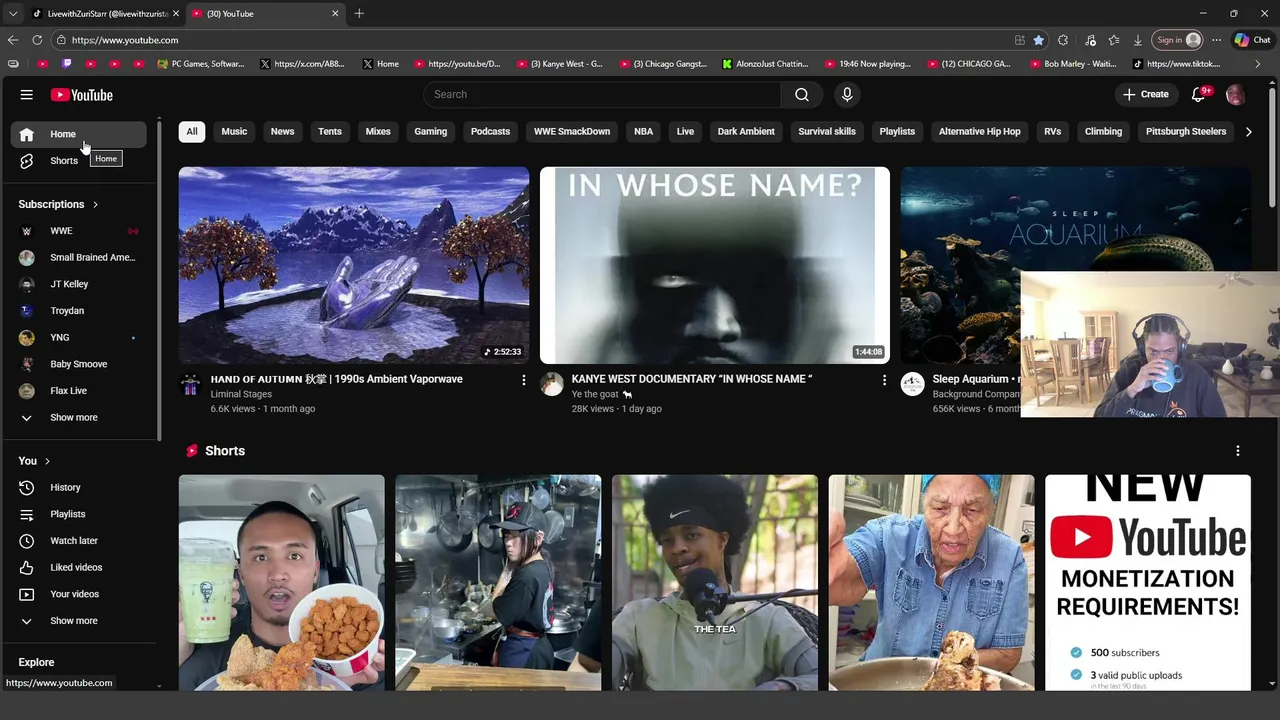Open the YouTube guide hamburger menu
This screenshot has width=1280, height=720.
(x=27, y=95)
